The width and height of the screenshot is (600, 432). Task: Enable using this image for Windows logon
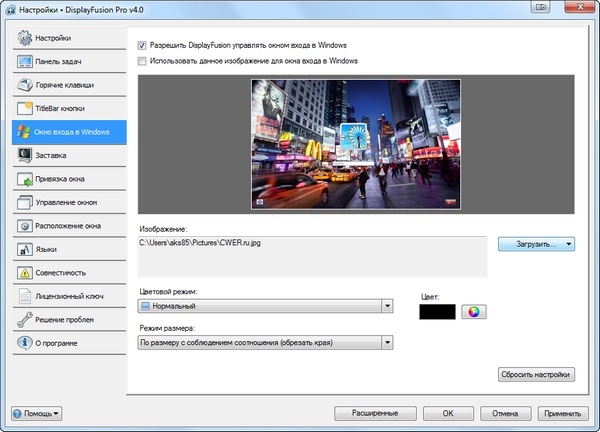pos(142,61)
